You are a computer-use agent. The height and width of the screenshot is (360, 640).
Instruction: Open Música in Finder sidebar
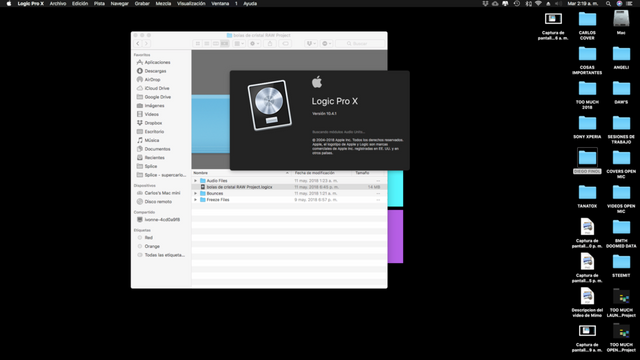point(151,140)
